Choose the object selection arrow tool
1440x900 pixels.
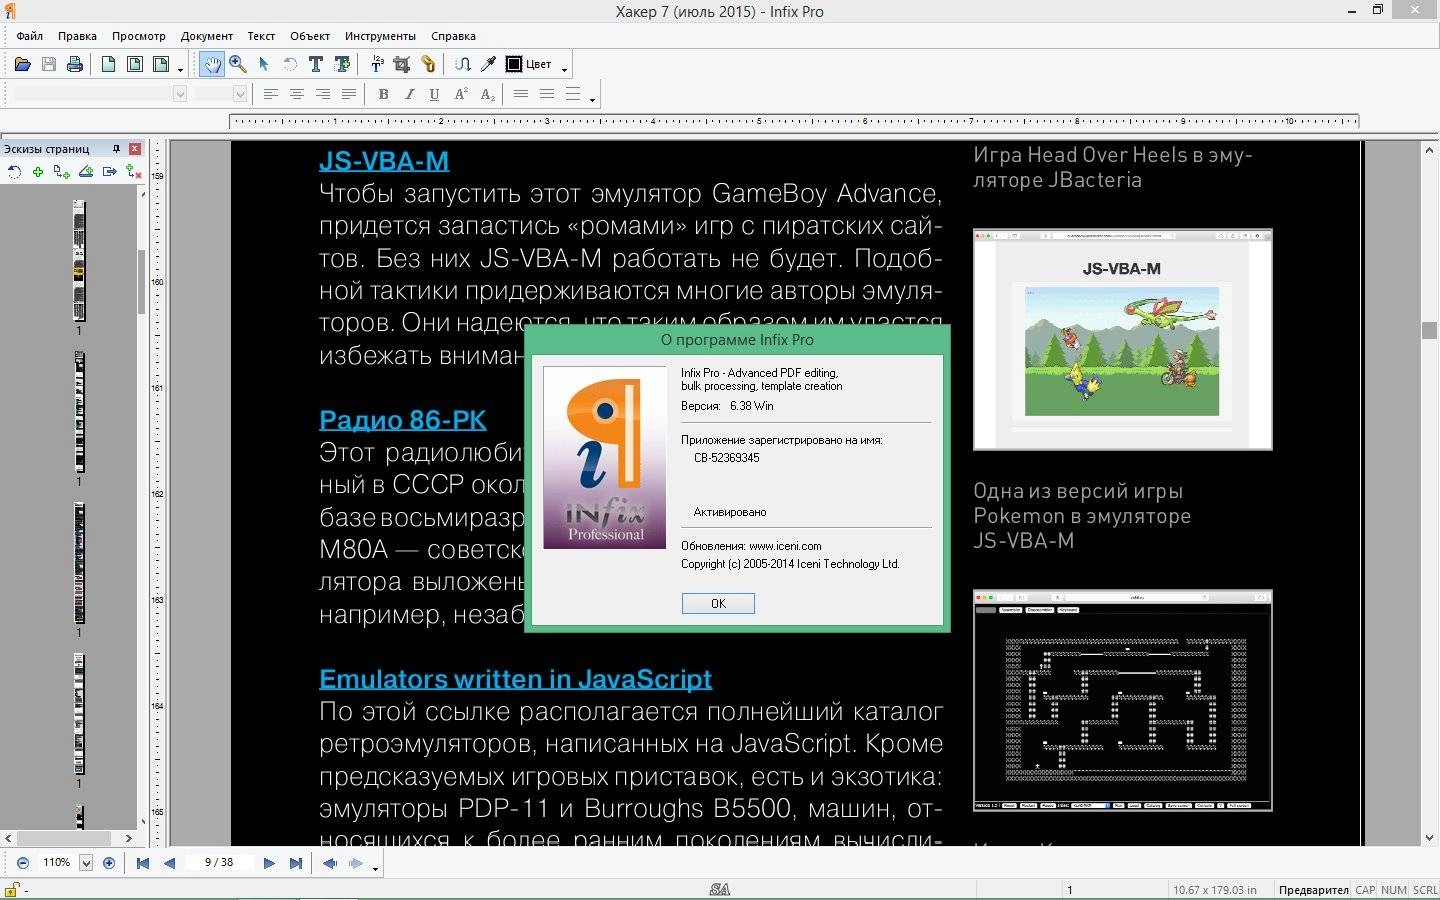pyautogui.click(x=264, y=64)
